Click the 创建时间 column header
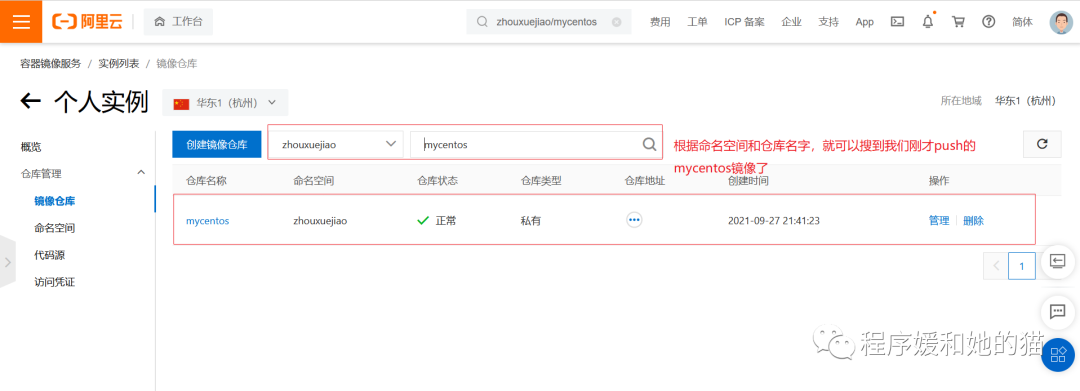This screenshot has width=1080, height=391. (748, 181)
